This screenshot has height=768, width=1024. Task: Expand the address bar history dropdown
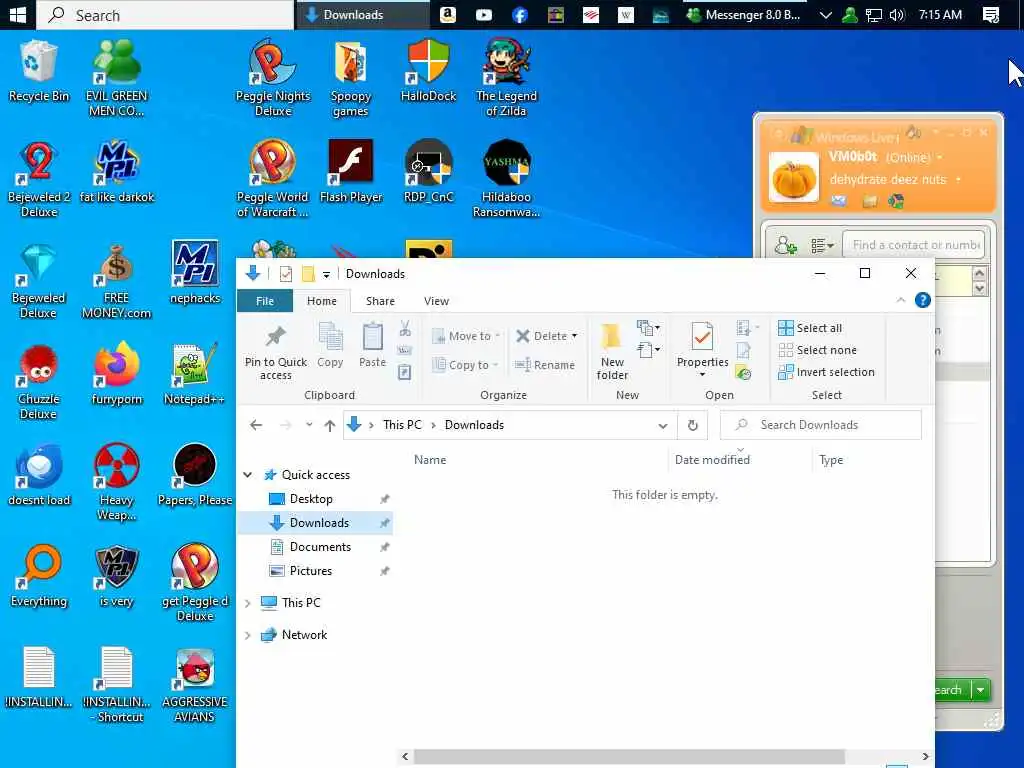tap(663, 425)
